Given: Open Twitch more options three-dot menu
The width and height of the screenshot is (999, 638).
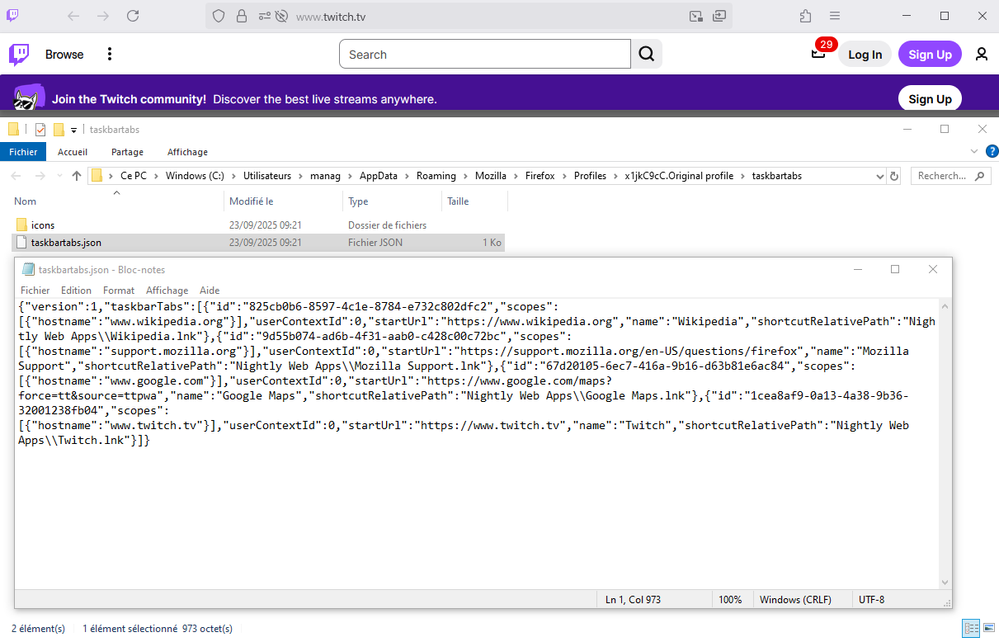Looking at the screenshot, I should click(110, 54).
